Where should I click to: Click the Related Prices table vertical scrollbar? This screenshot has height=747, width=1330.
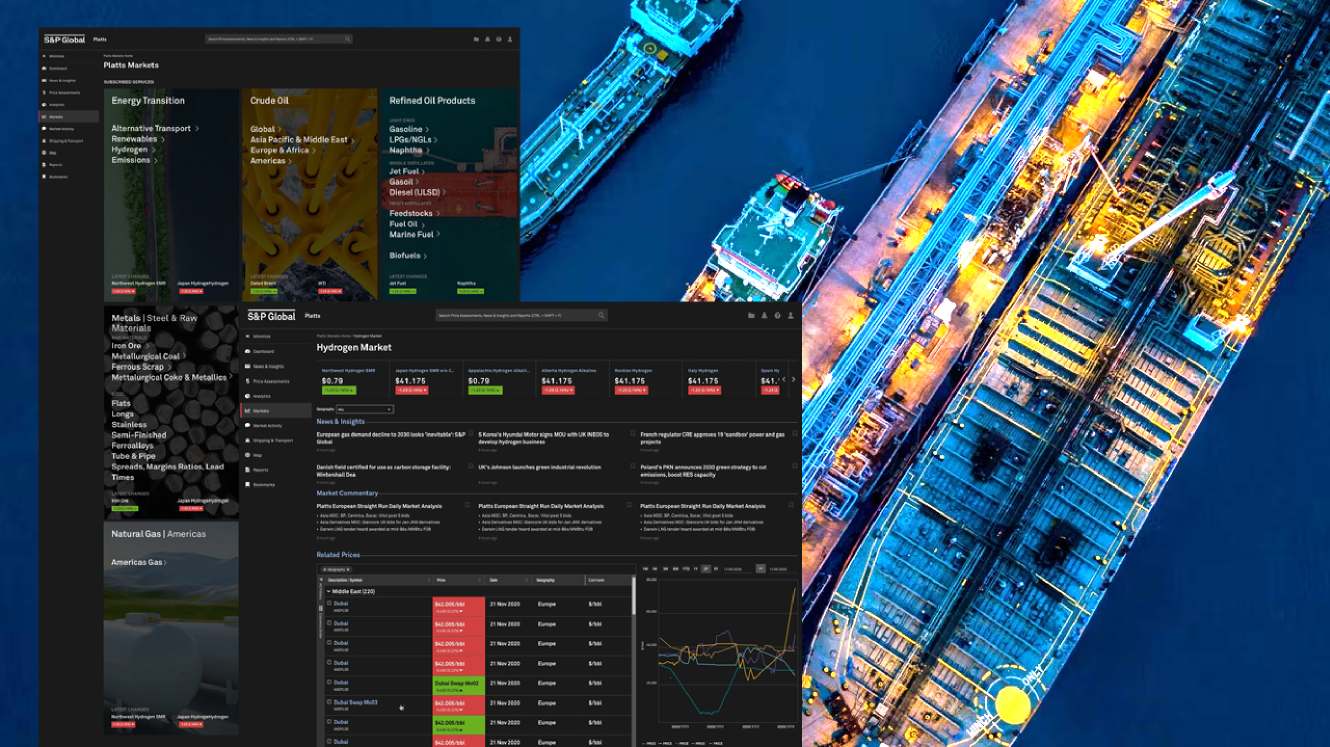633,596
